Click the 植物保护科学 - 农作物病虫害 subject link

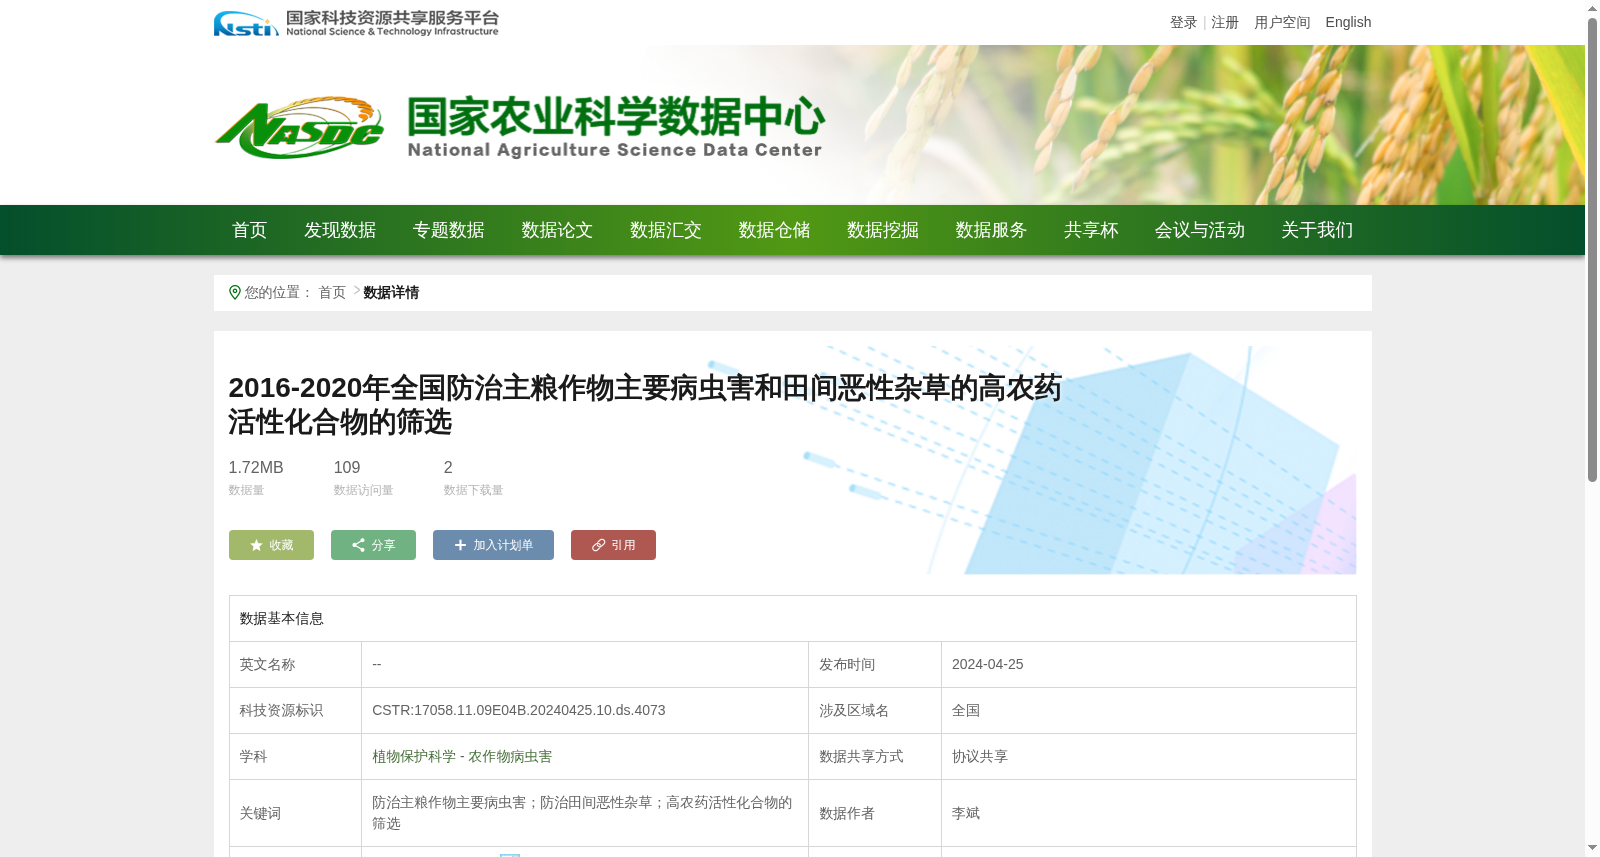(462, 756)
